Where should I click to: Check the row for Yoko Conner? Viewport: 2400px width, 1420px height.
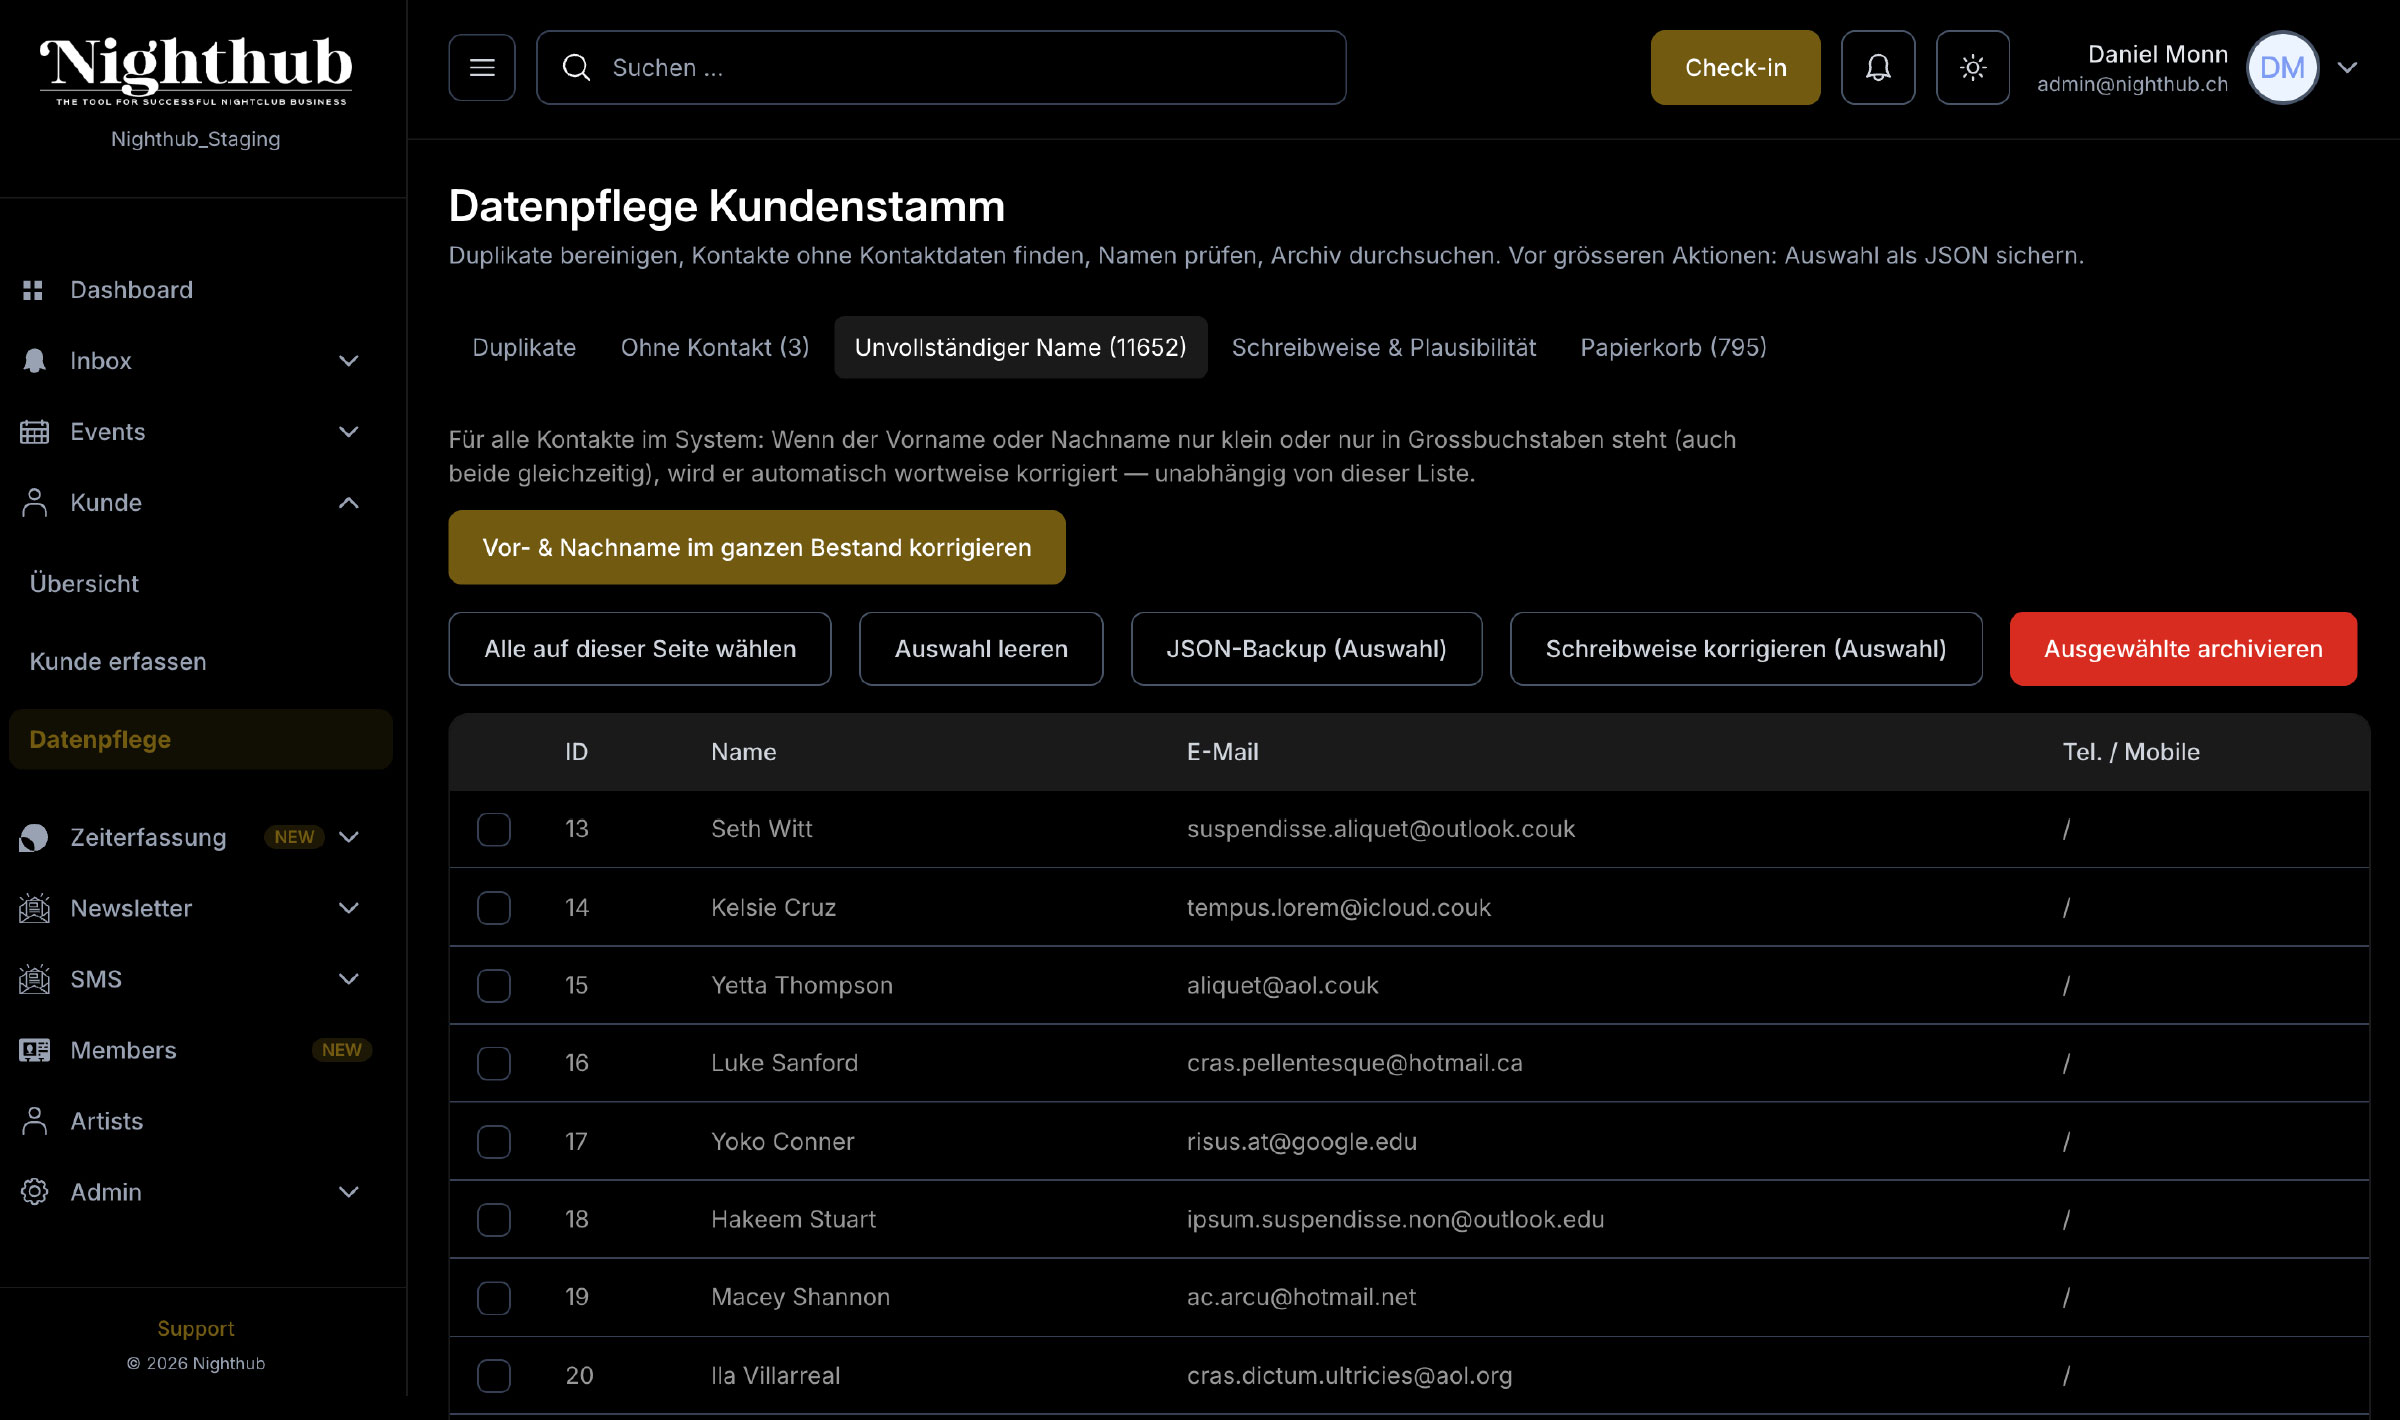493,1141
